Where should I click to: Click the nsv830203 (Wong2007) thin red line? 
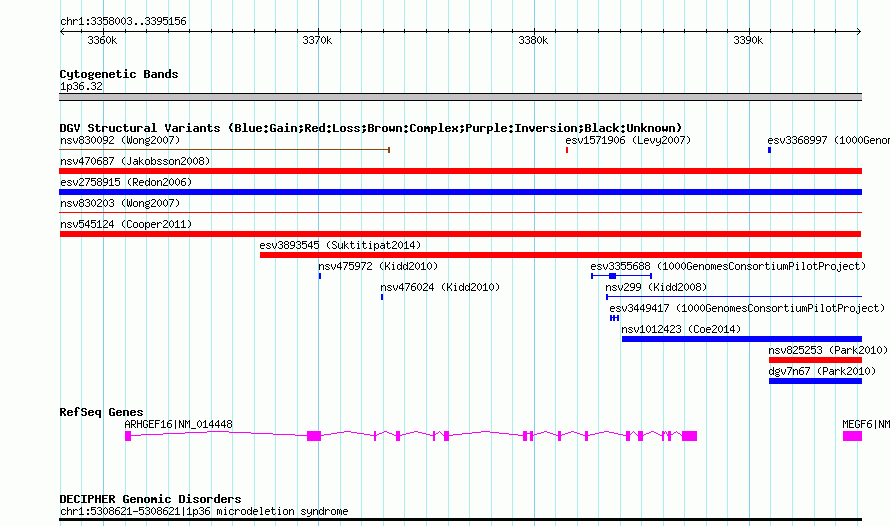click(460, 213)
